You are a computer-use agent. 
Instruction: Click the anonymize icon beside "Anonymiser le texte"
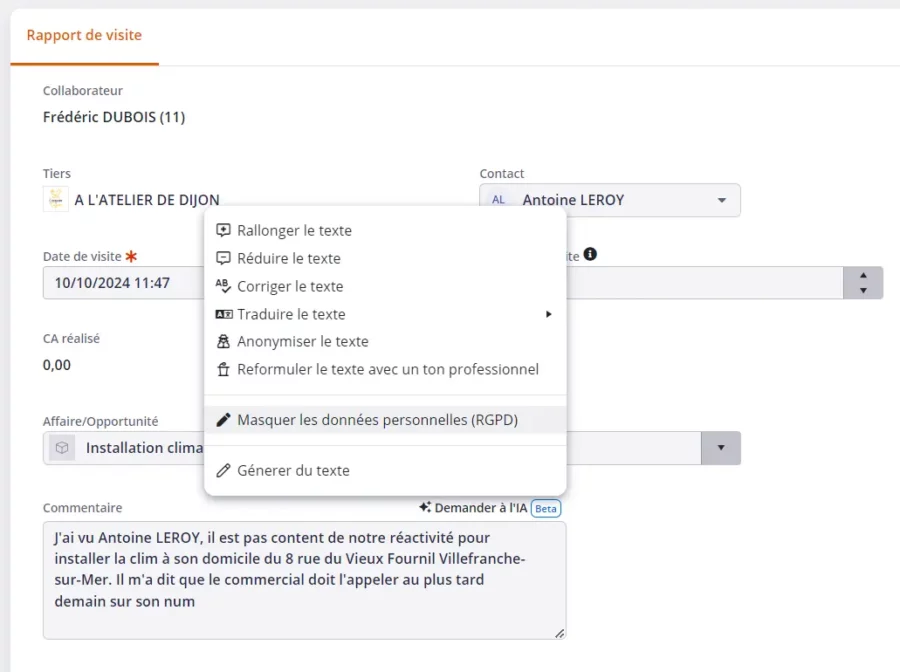click(226, 341)
